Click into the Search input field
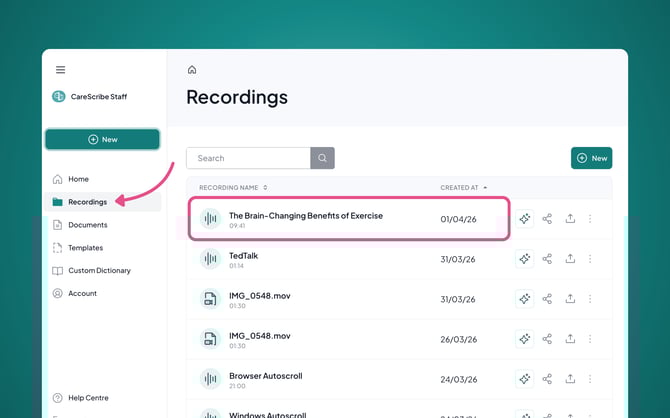 [x=248, y=158]
